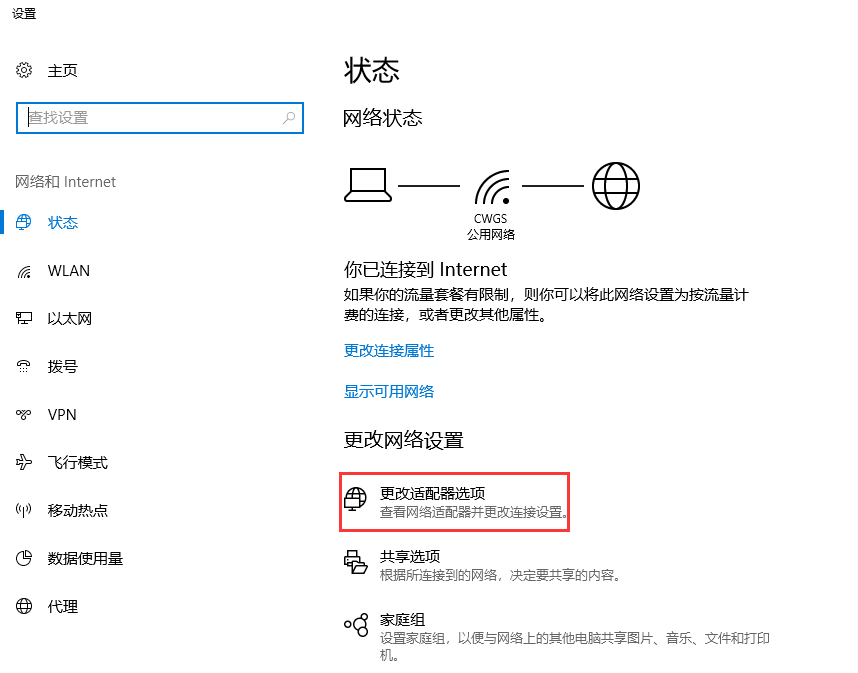The width and height of the screenshot is (858, 673).
Task: Click the data usage clock icon
Action: [22, 558]
